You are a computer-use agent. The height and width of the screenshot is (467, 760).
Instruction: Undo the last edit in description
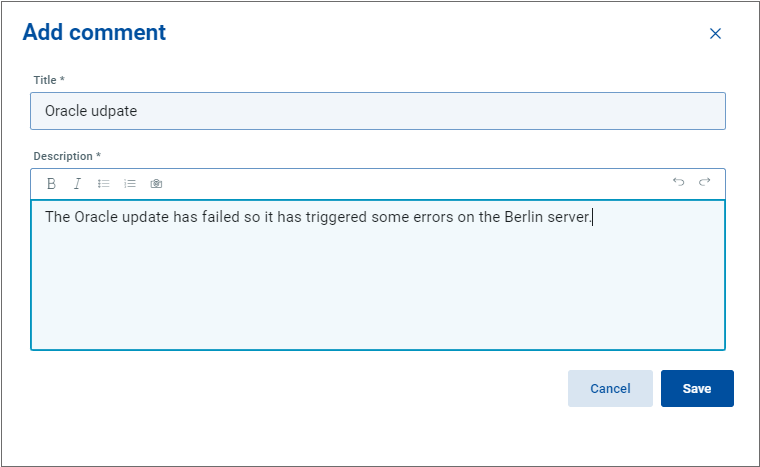679,183
